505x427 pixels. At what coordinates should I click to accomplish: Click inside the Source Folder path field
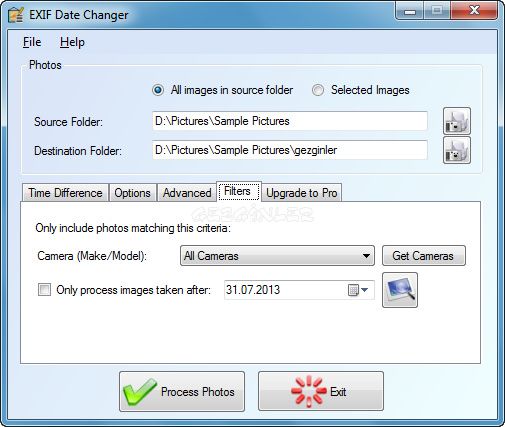[290, 121]
